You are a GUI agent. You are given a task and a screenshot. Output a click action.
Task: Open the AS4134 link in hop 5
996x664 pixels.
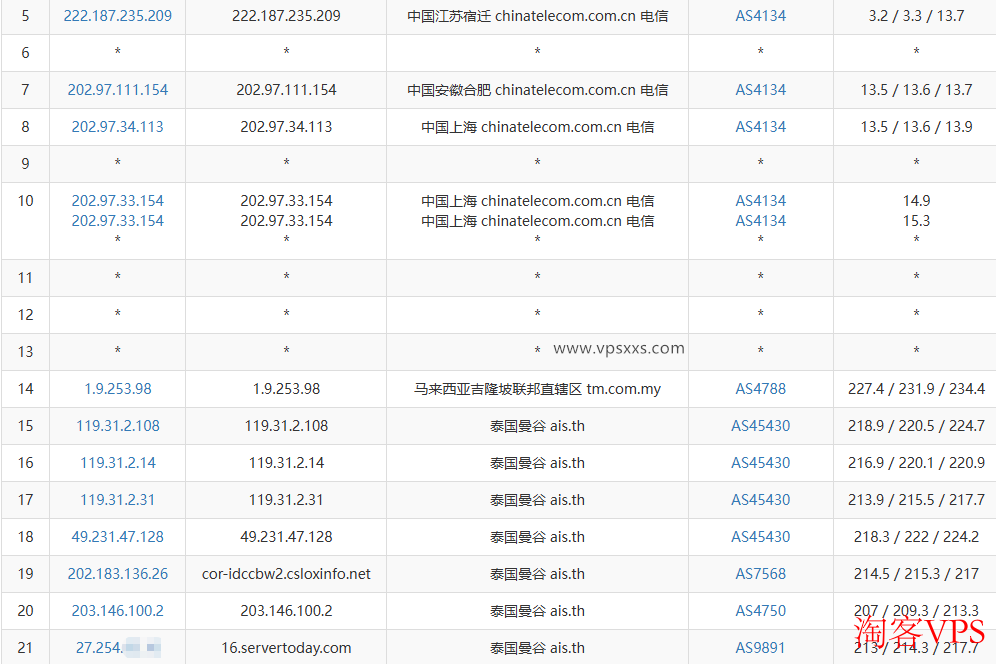(x=760, y=16)
